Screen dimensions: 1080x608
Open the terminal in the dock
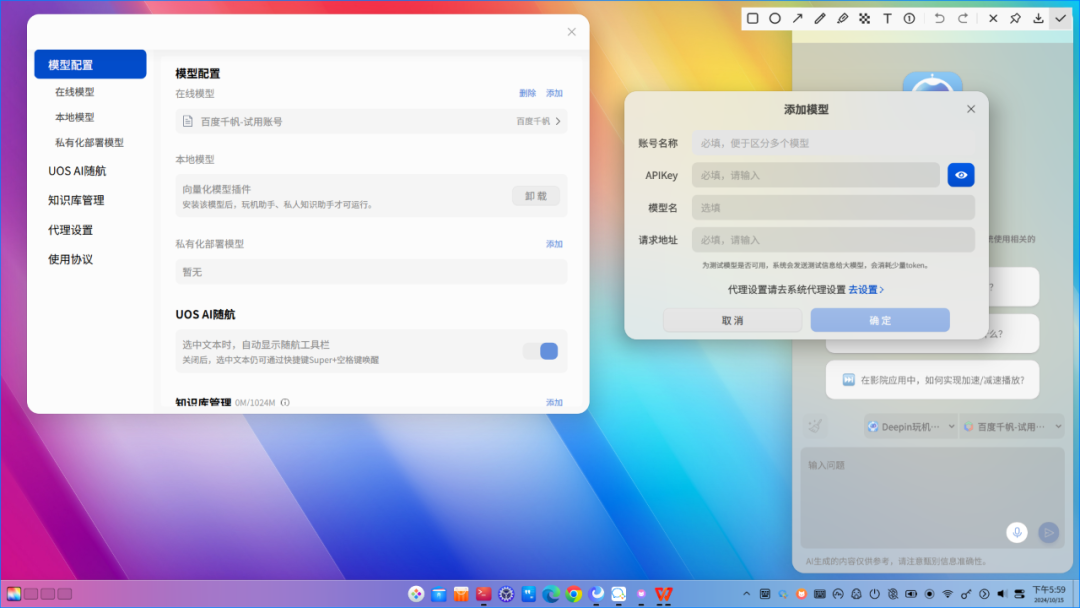[484, 594]
